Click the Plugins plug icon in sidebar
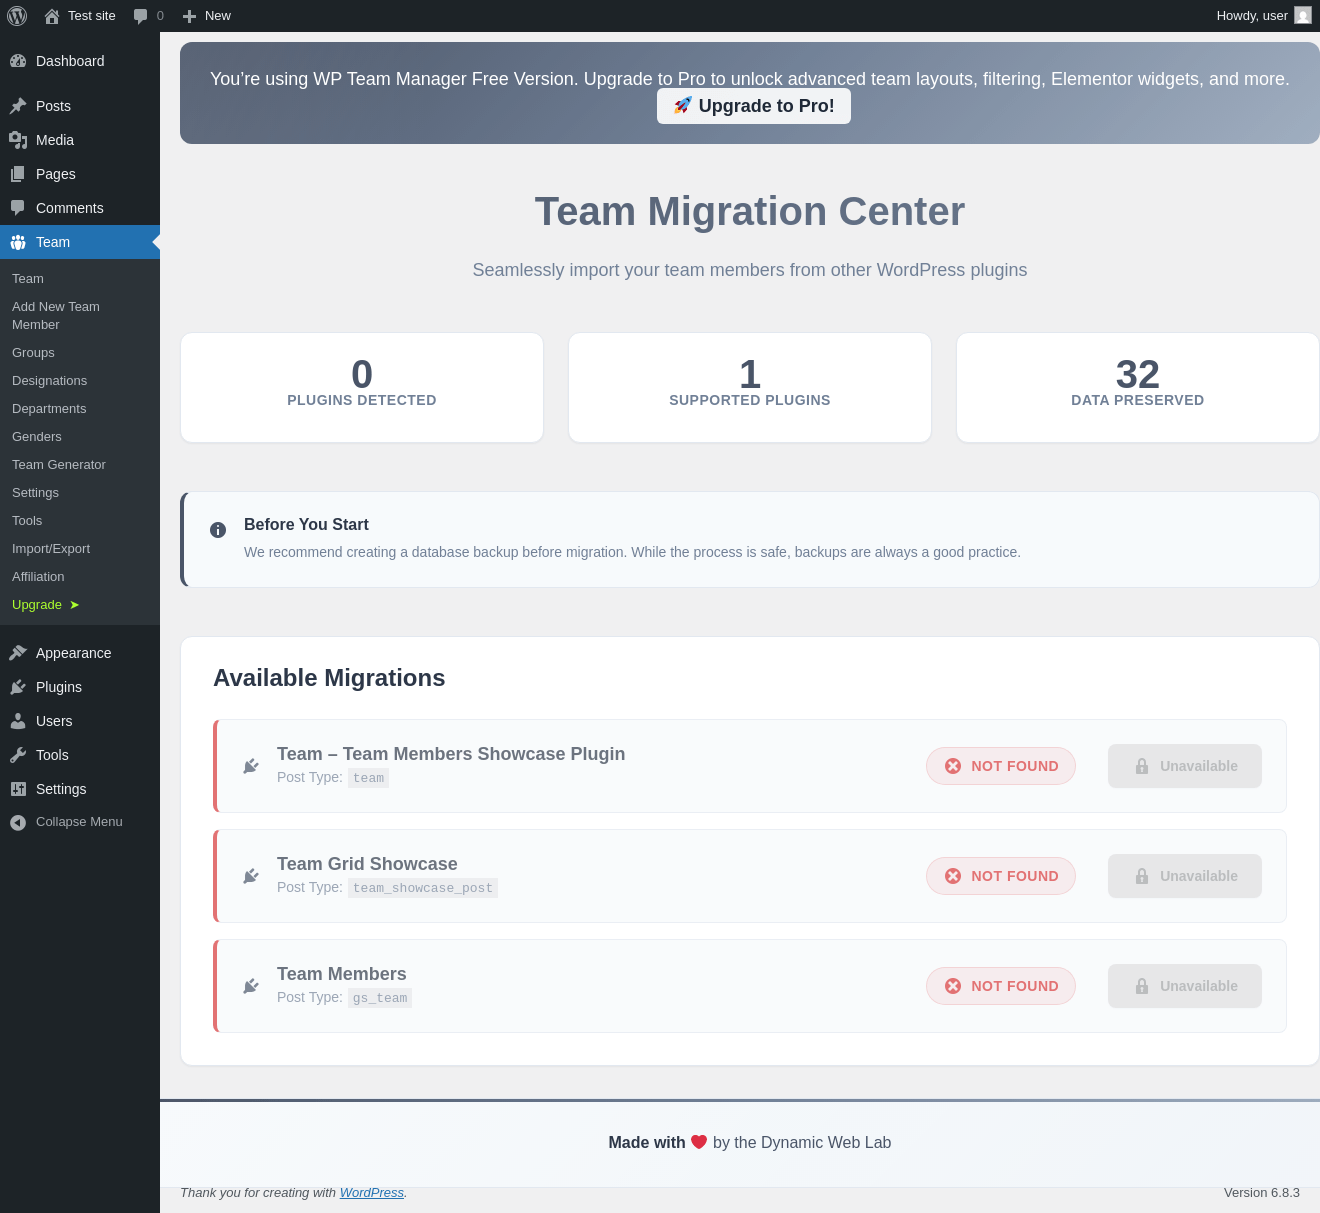Image resolution: width=1320 pixels, height=1213 pixels. pyautogui.click(x=18, y=687)
